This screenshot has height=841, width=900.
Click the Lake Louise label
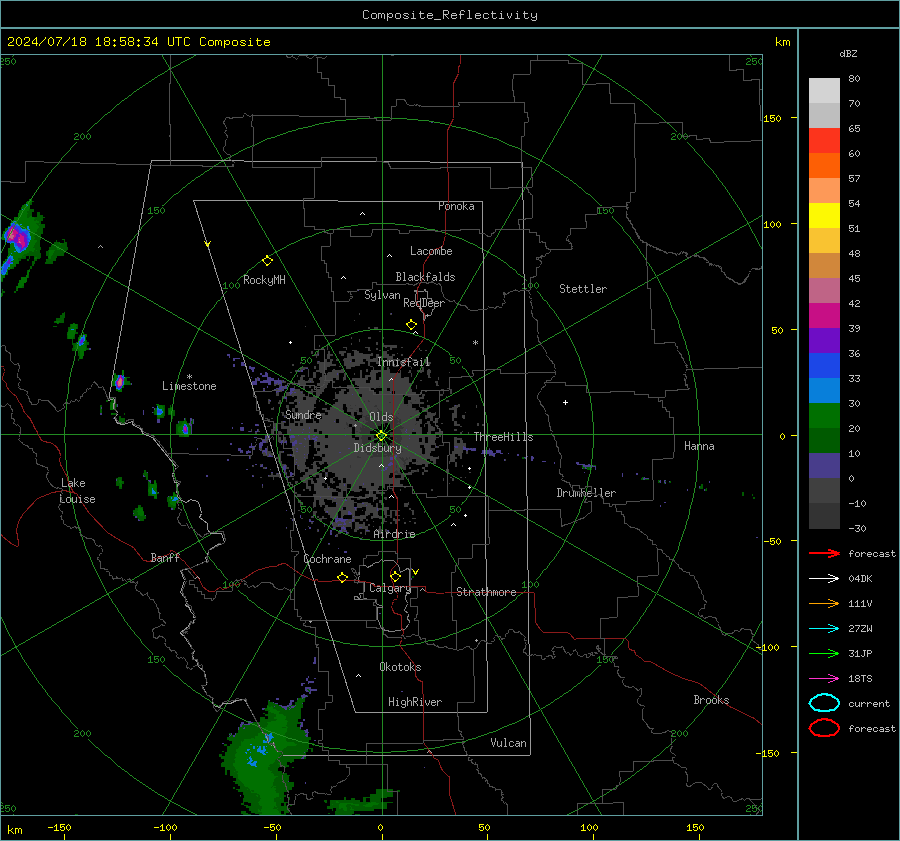pyautogui.click(x=77, y=491)
